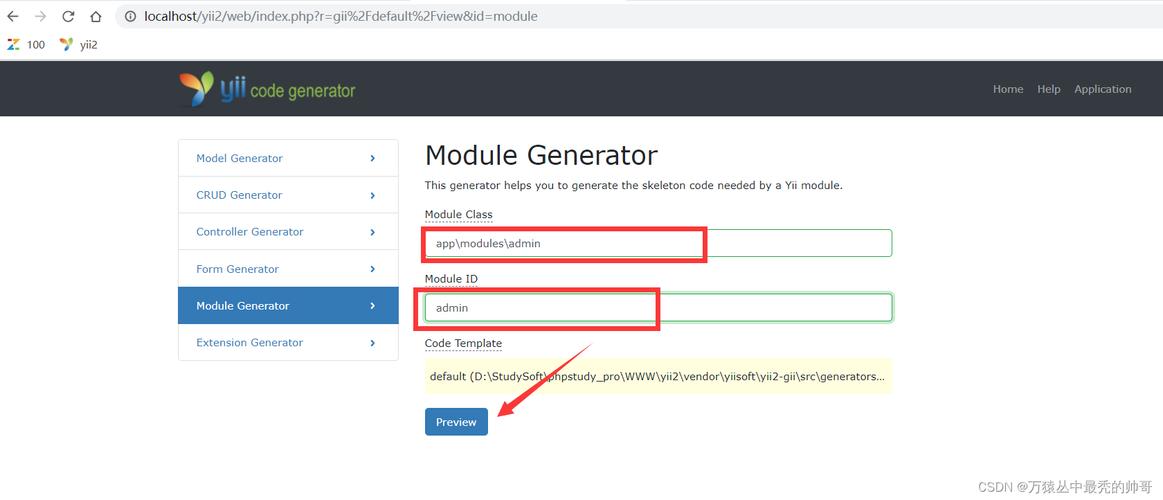1163x500 pixels.
Task: Click the Module Class label hint
Action: pyautogui.click(x=458, y=214)
